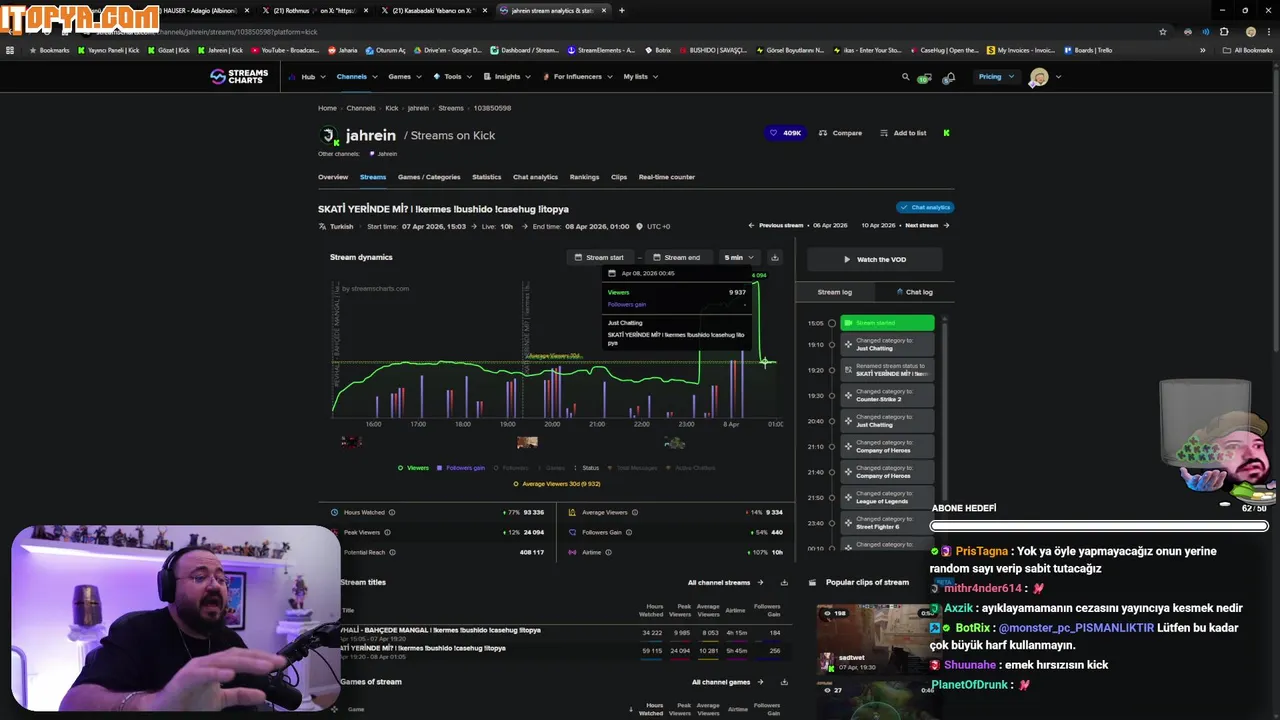Toggle Total Messages series in legend
Screen dimensions: 1280x720
coord(633,468)
